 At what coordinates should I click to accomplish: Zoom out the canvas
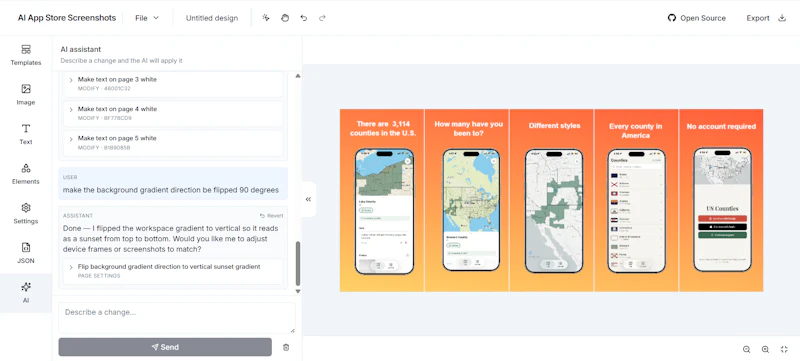[x=746, y=349]
